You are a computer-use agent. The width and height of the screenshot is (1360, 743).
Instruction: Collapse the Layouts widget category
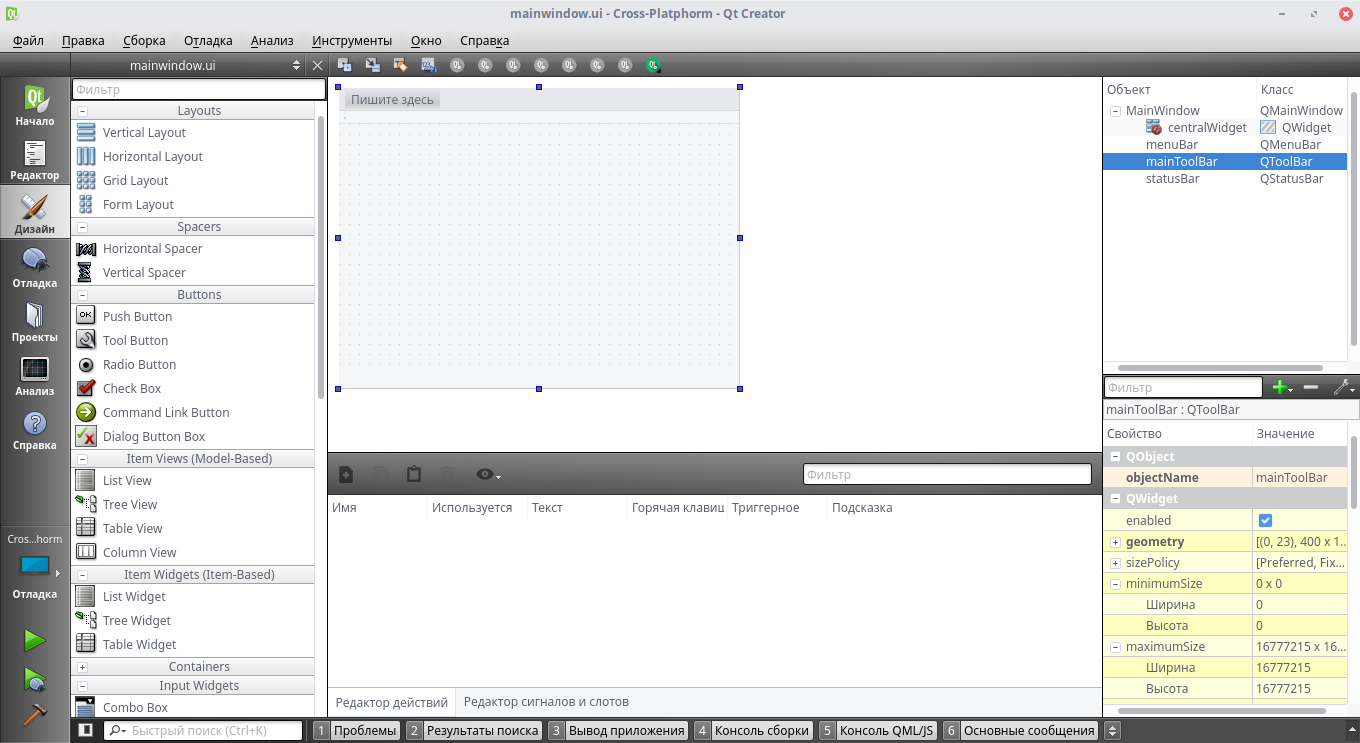tap(82, 111)
